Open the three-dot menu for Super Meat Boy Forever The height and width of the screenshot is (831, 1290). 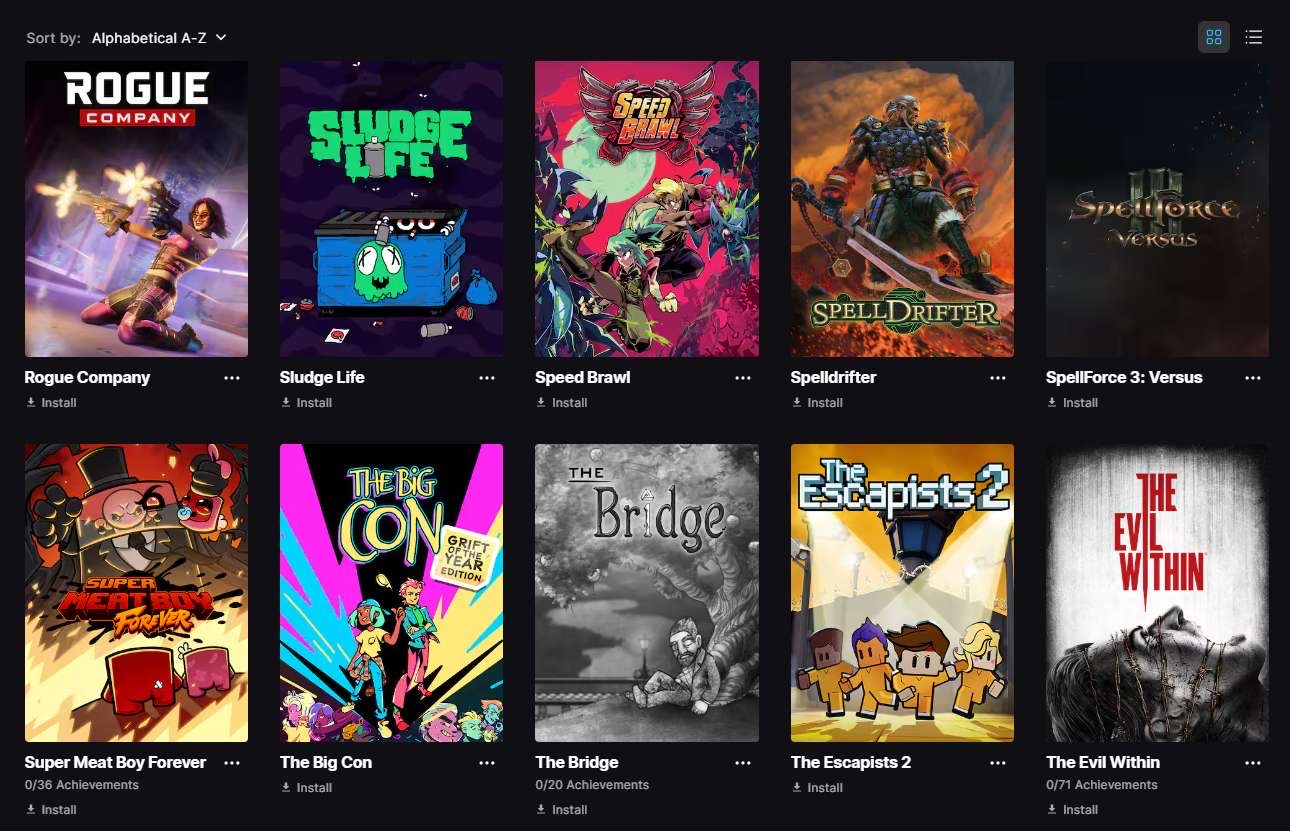coord(232,763)
